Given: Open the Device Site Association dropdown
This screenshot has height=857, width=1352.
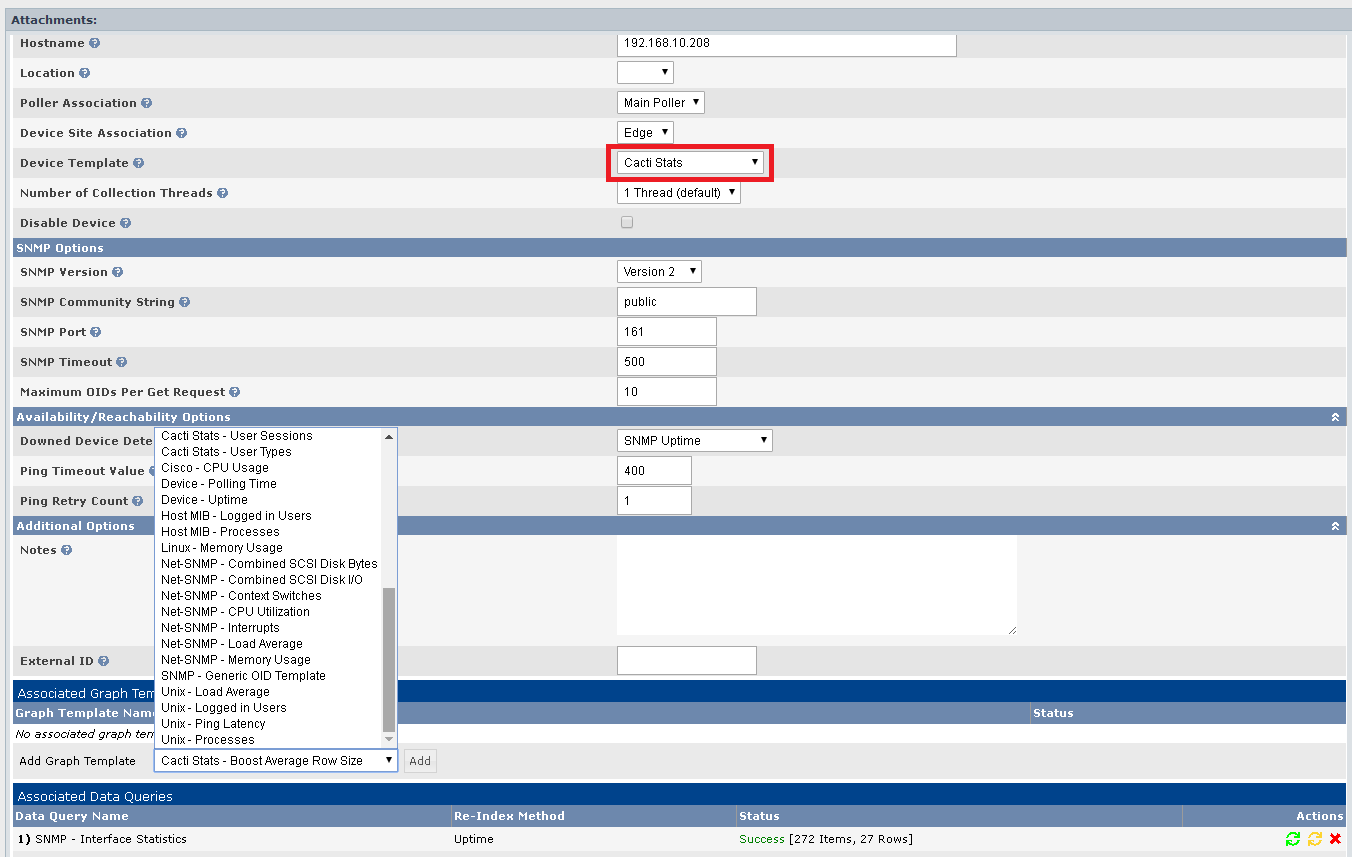Looking at the screenshot, I should pos(645,132).
